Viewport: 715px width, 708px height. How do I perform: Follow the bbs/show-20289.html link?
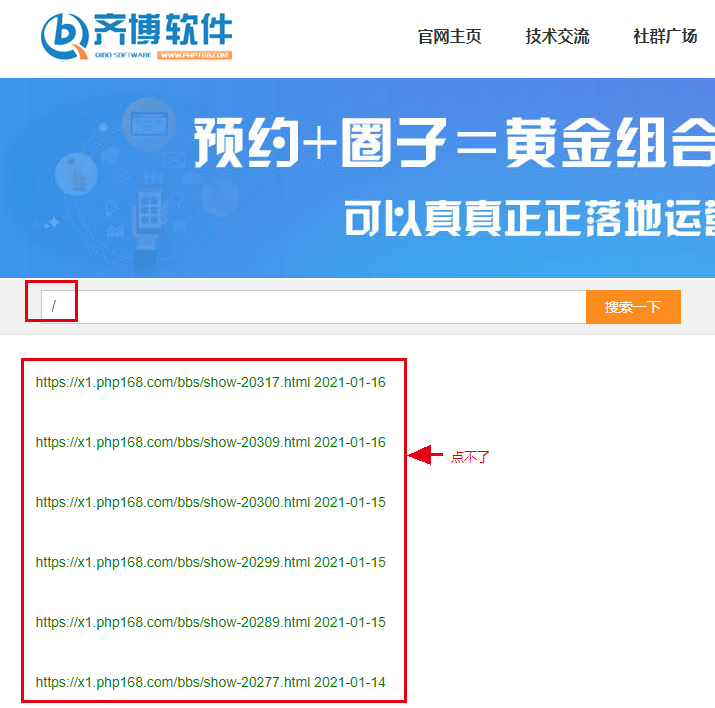pyautogui.click(x=173, y=622)
